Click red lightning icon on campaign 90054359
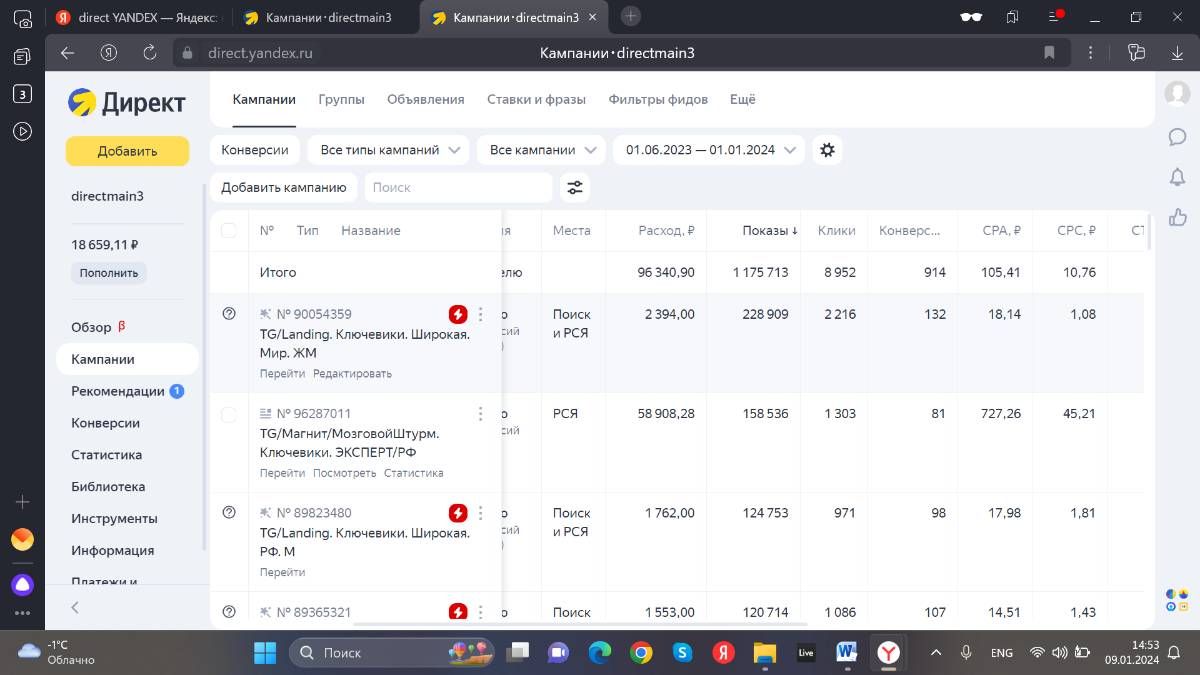 (458, 314)
